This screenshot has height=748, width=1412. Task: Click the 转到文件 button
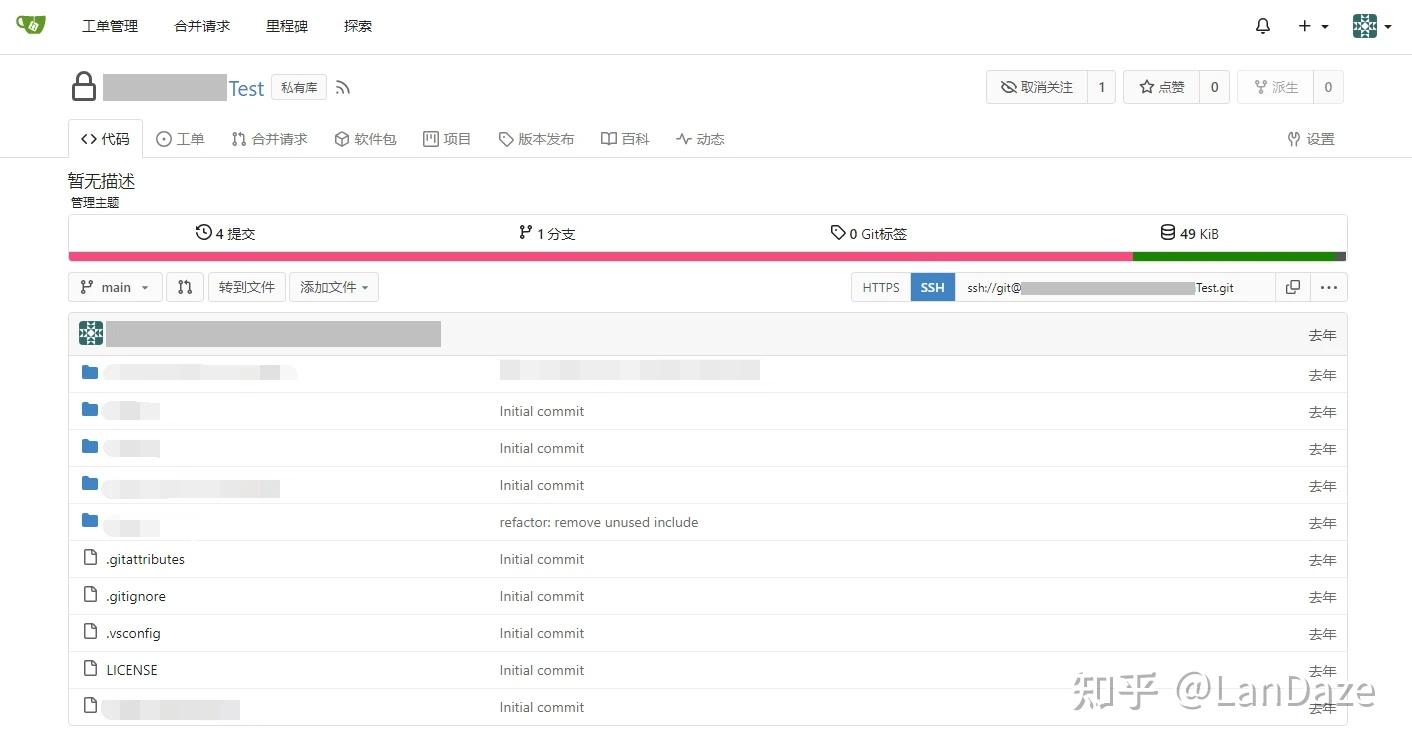247,287
